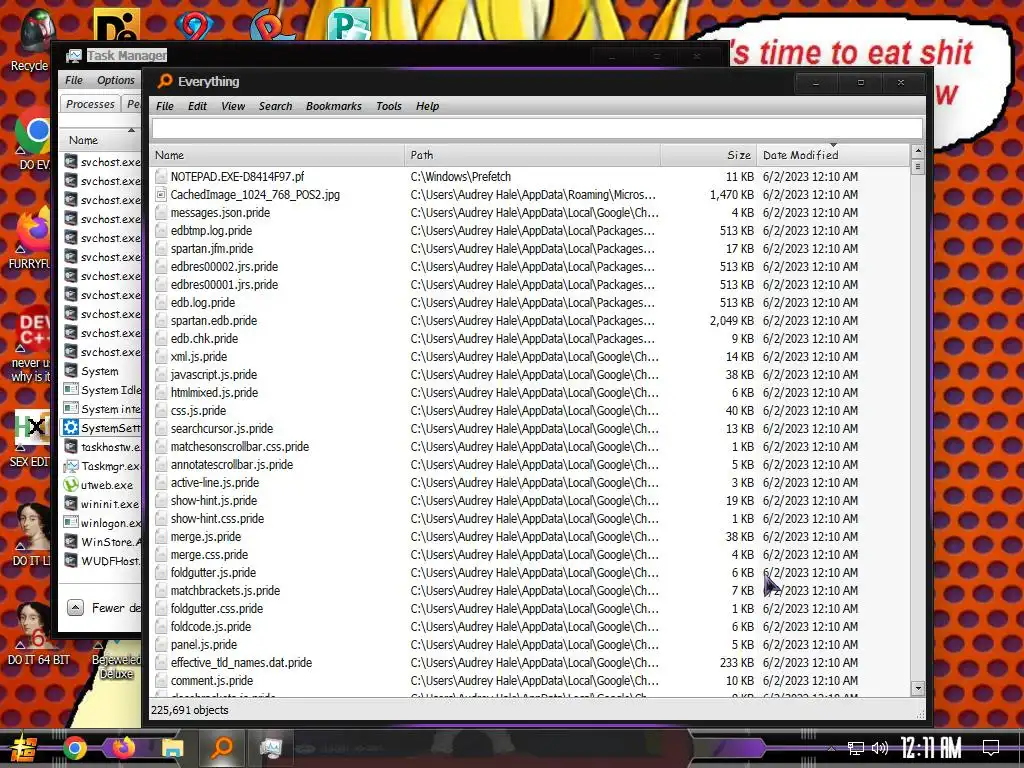
Task: Select the file icon of xml.js.pride
Action: 161,357
